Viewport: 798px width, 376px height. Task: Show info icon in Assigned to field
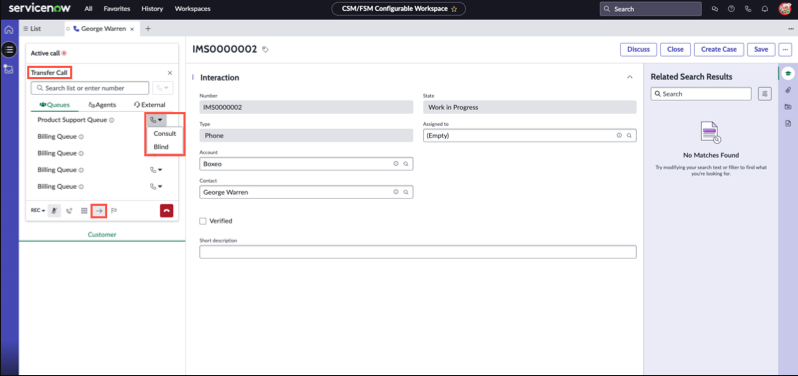(x=619, y=136)
